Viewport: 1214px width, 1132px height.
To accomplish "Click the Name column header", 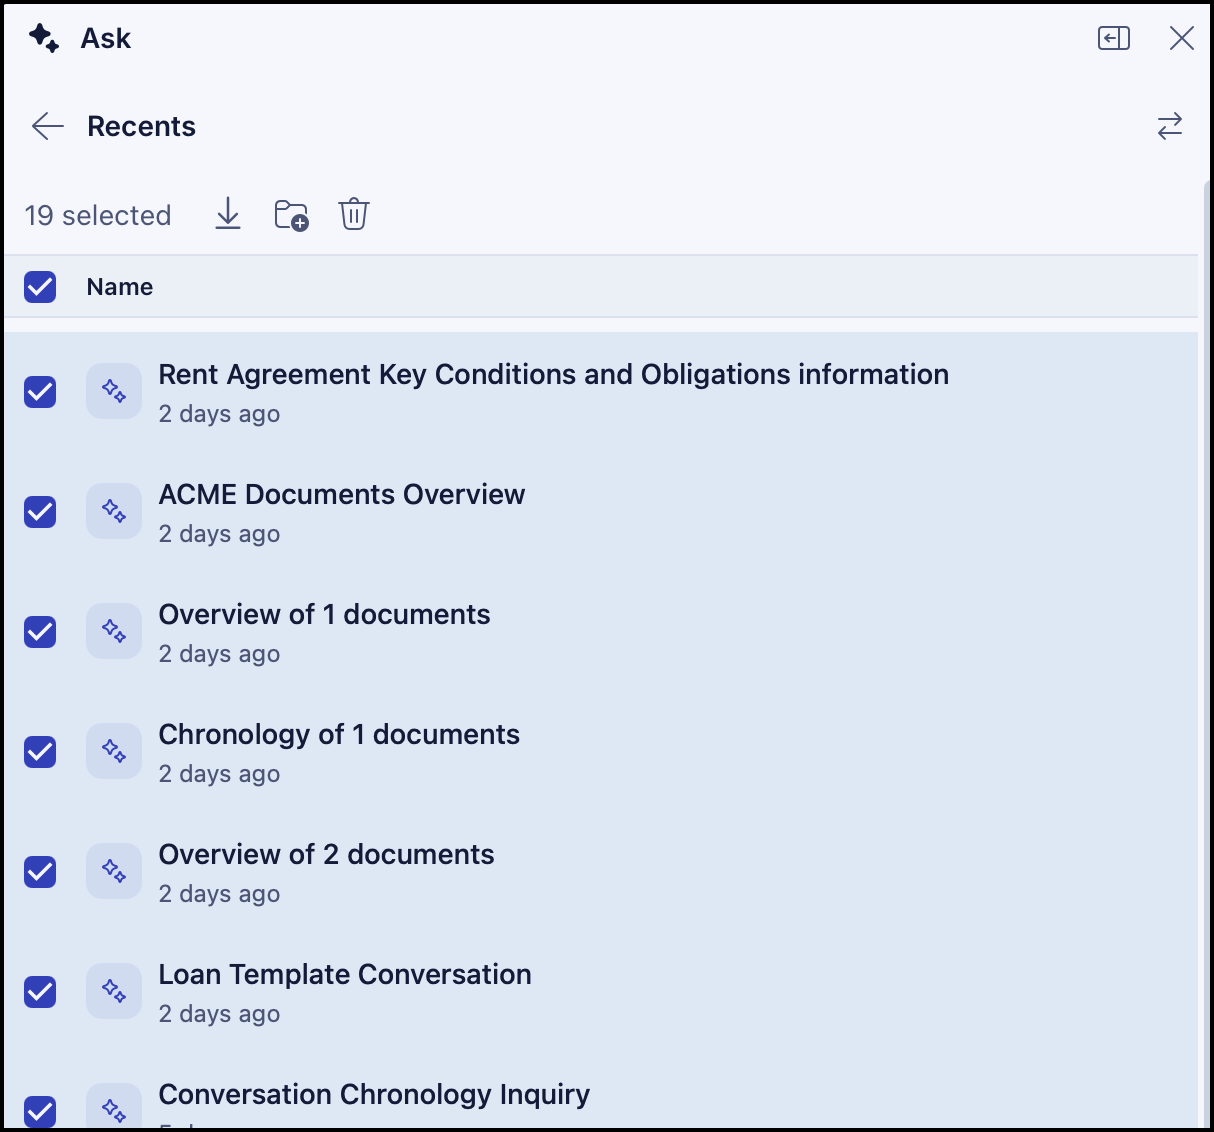I will pos(120,287).
